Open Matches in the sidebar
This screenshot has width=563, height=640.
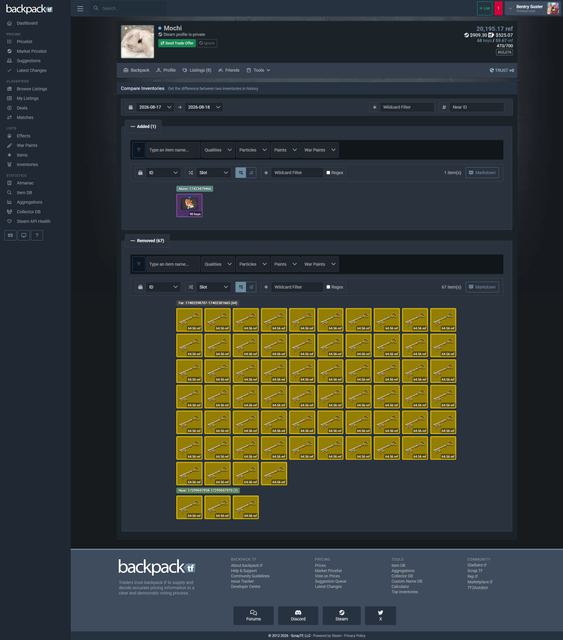point(24,118)
